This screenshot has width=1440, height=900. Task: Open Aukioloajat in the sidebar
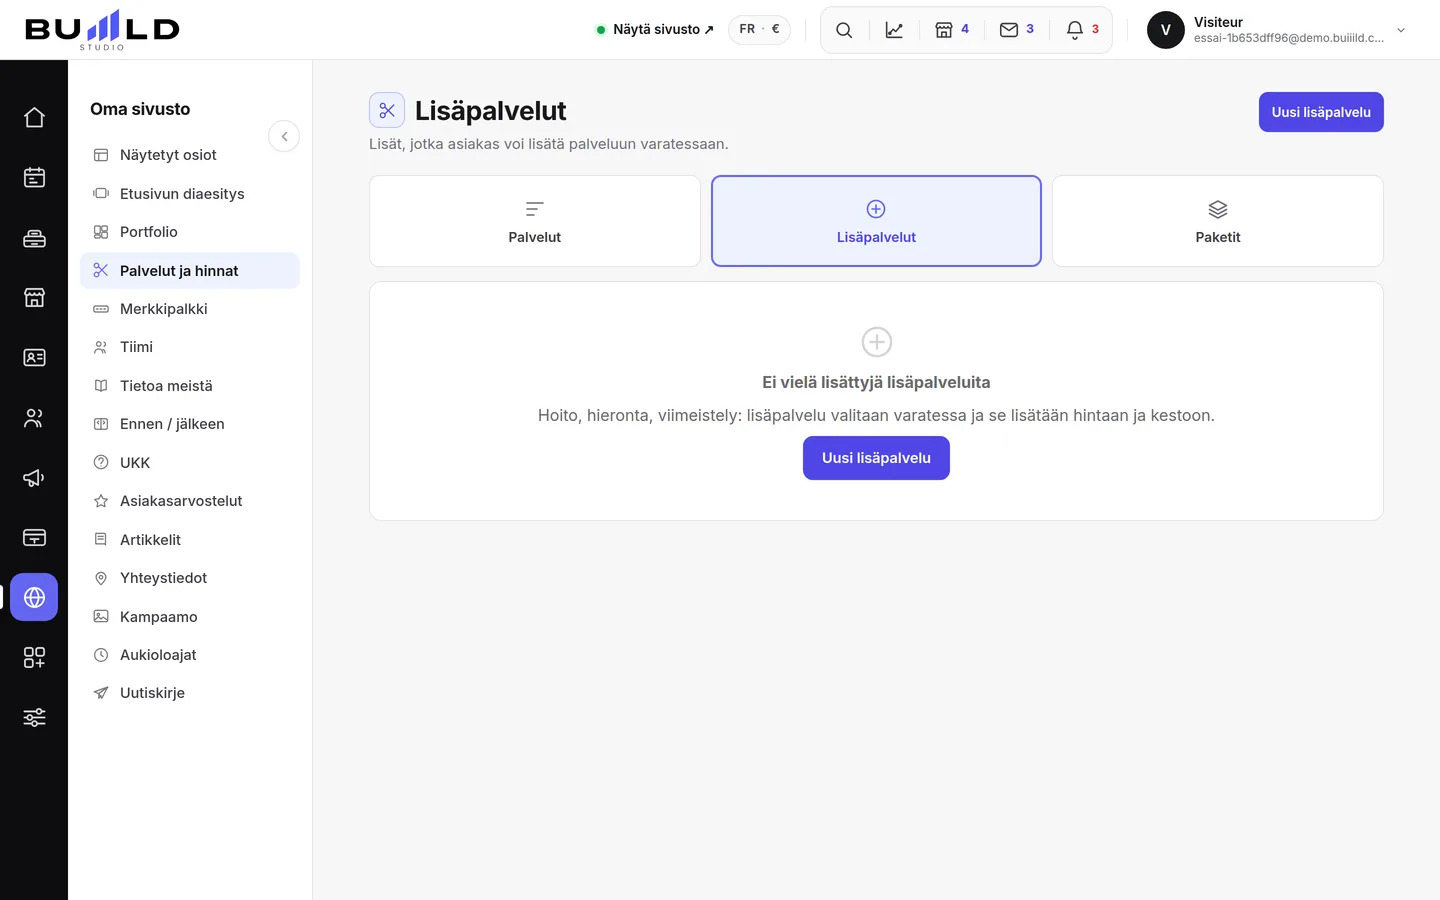click(190, 655)
